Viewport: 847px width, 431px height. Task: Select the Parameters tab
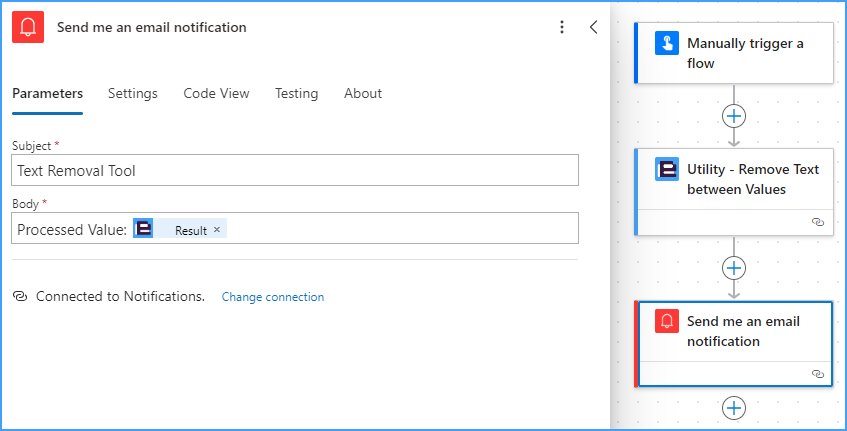point(48,93)
